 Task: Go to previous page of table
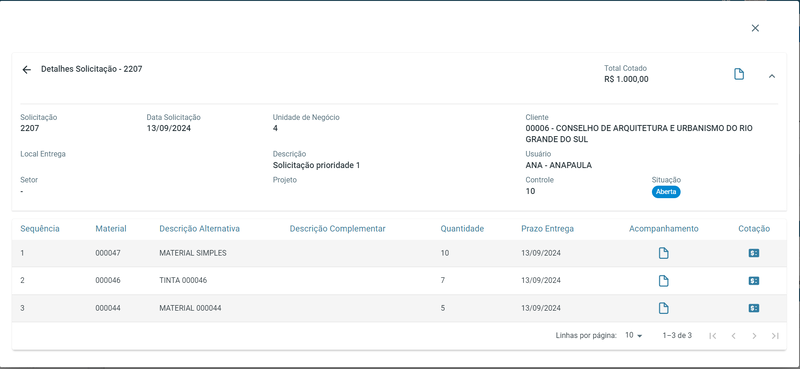[x=733, y=336]
